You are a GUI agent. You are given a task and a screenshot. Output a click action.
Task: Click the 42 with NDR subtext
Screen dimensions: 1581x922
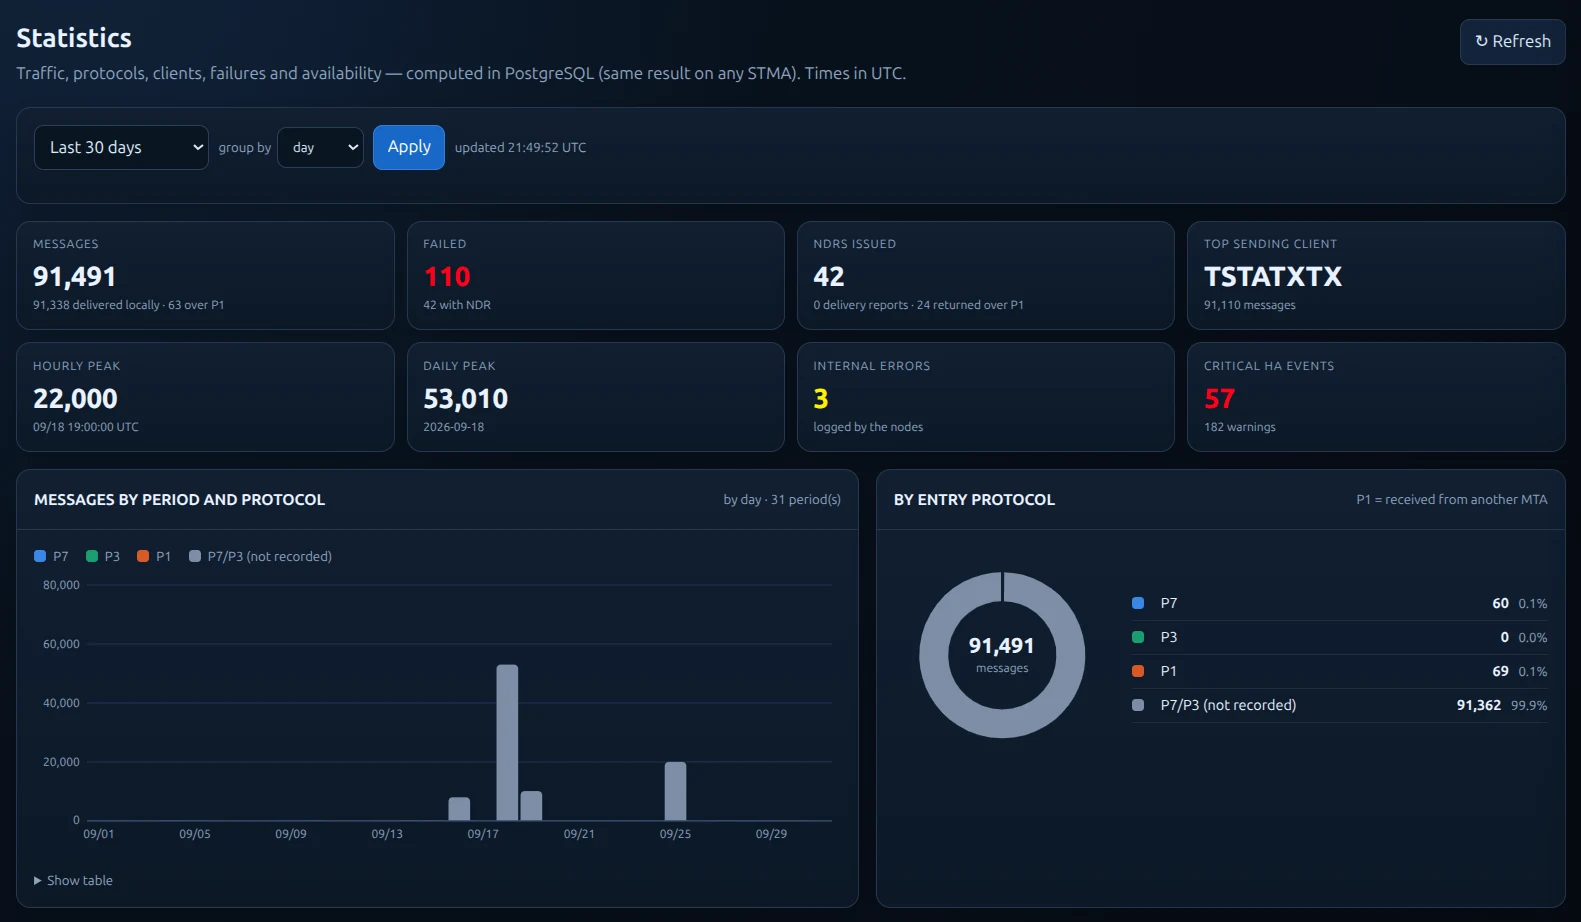click(x=457, y=305)
